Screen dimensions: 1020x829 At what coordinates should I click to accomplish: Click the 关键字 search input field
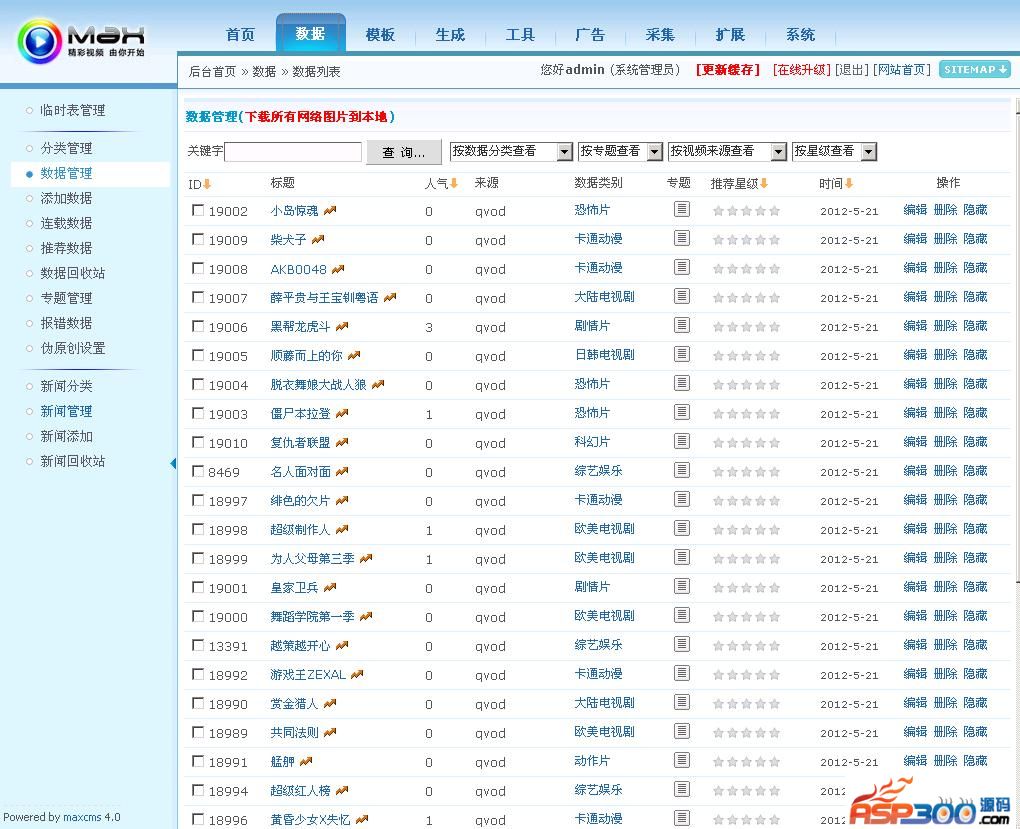tap(293, 152)
